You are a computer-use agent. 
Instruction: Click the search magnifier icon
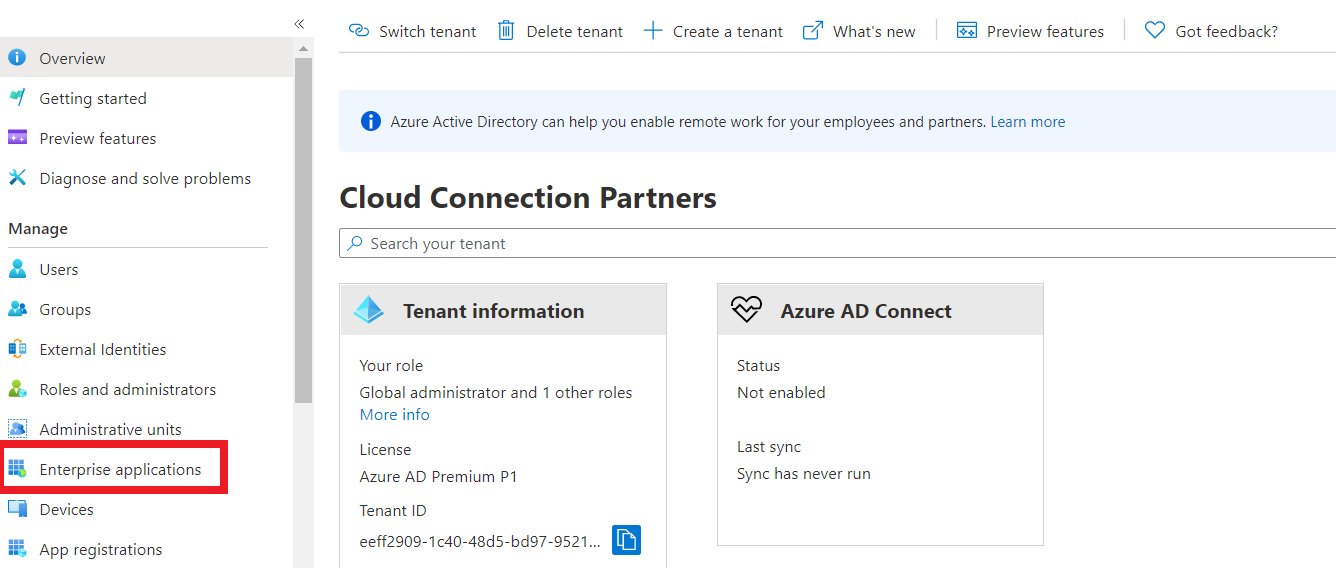tap(355, 243)
